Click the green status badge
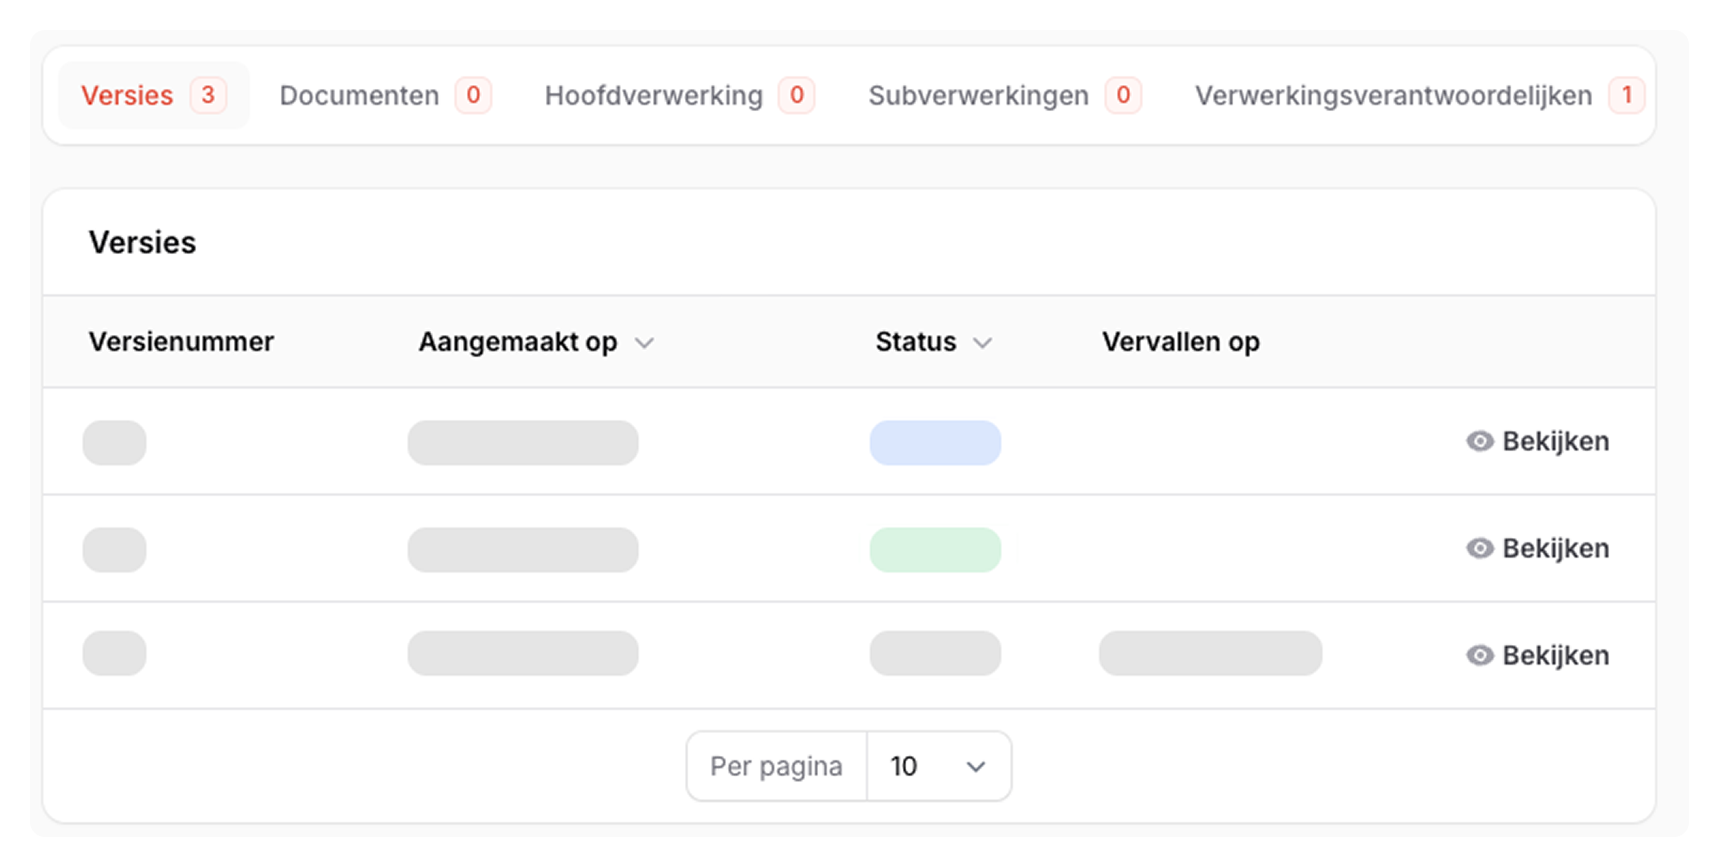 [935, 550]
